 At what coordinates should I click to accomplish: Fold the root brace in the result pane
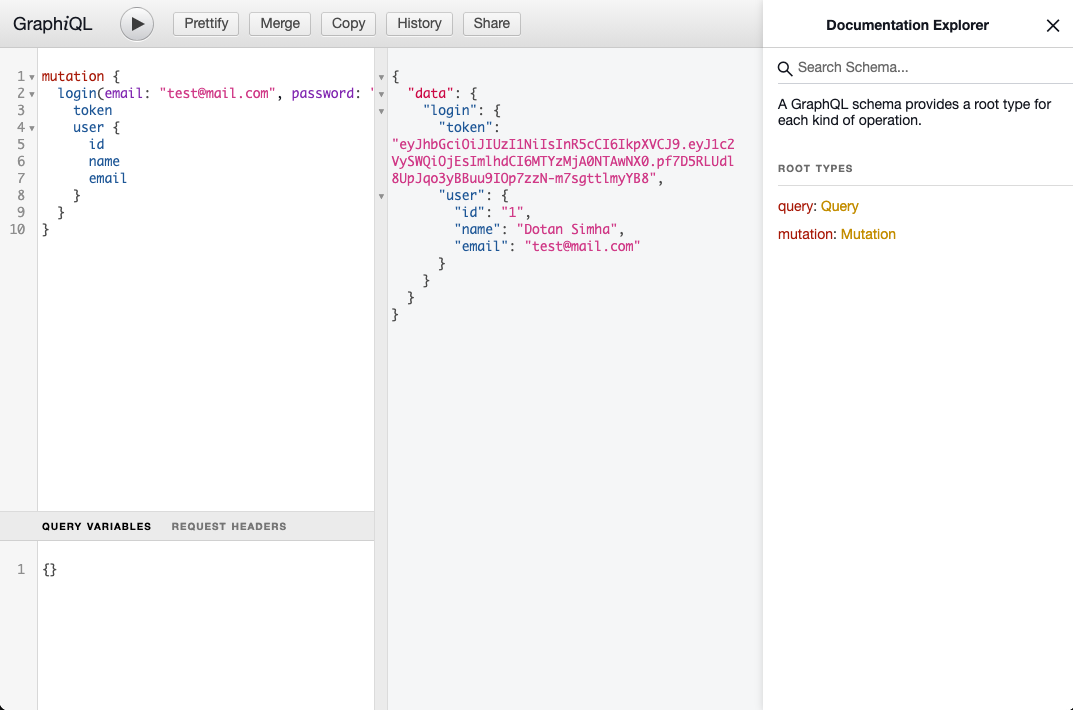tap(381, 77)
